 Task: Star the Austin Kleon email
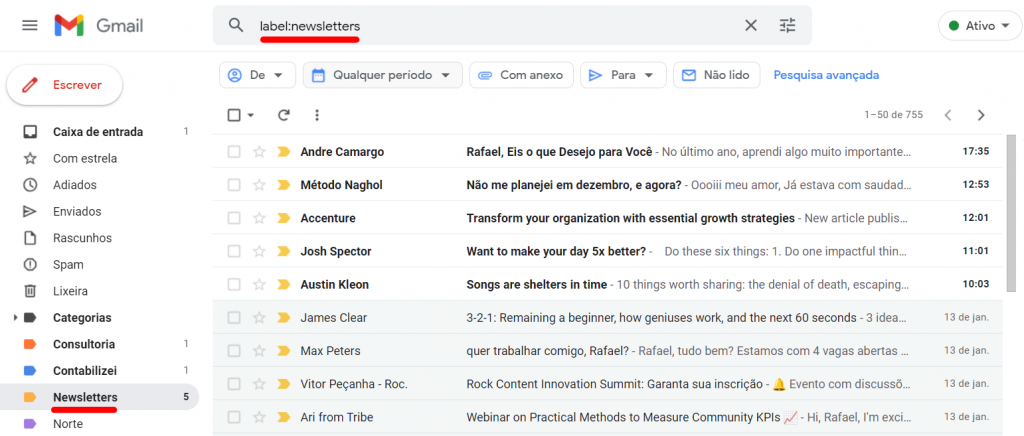pyautogui.click(x=259, y=284)
